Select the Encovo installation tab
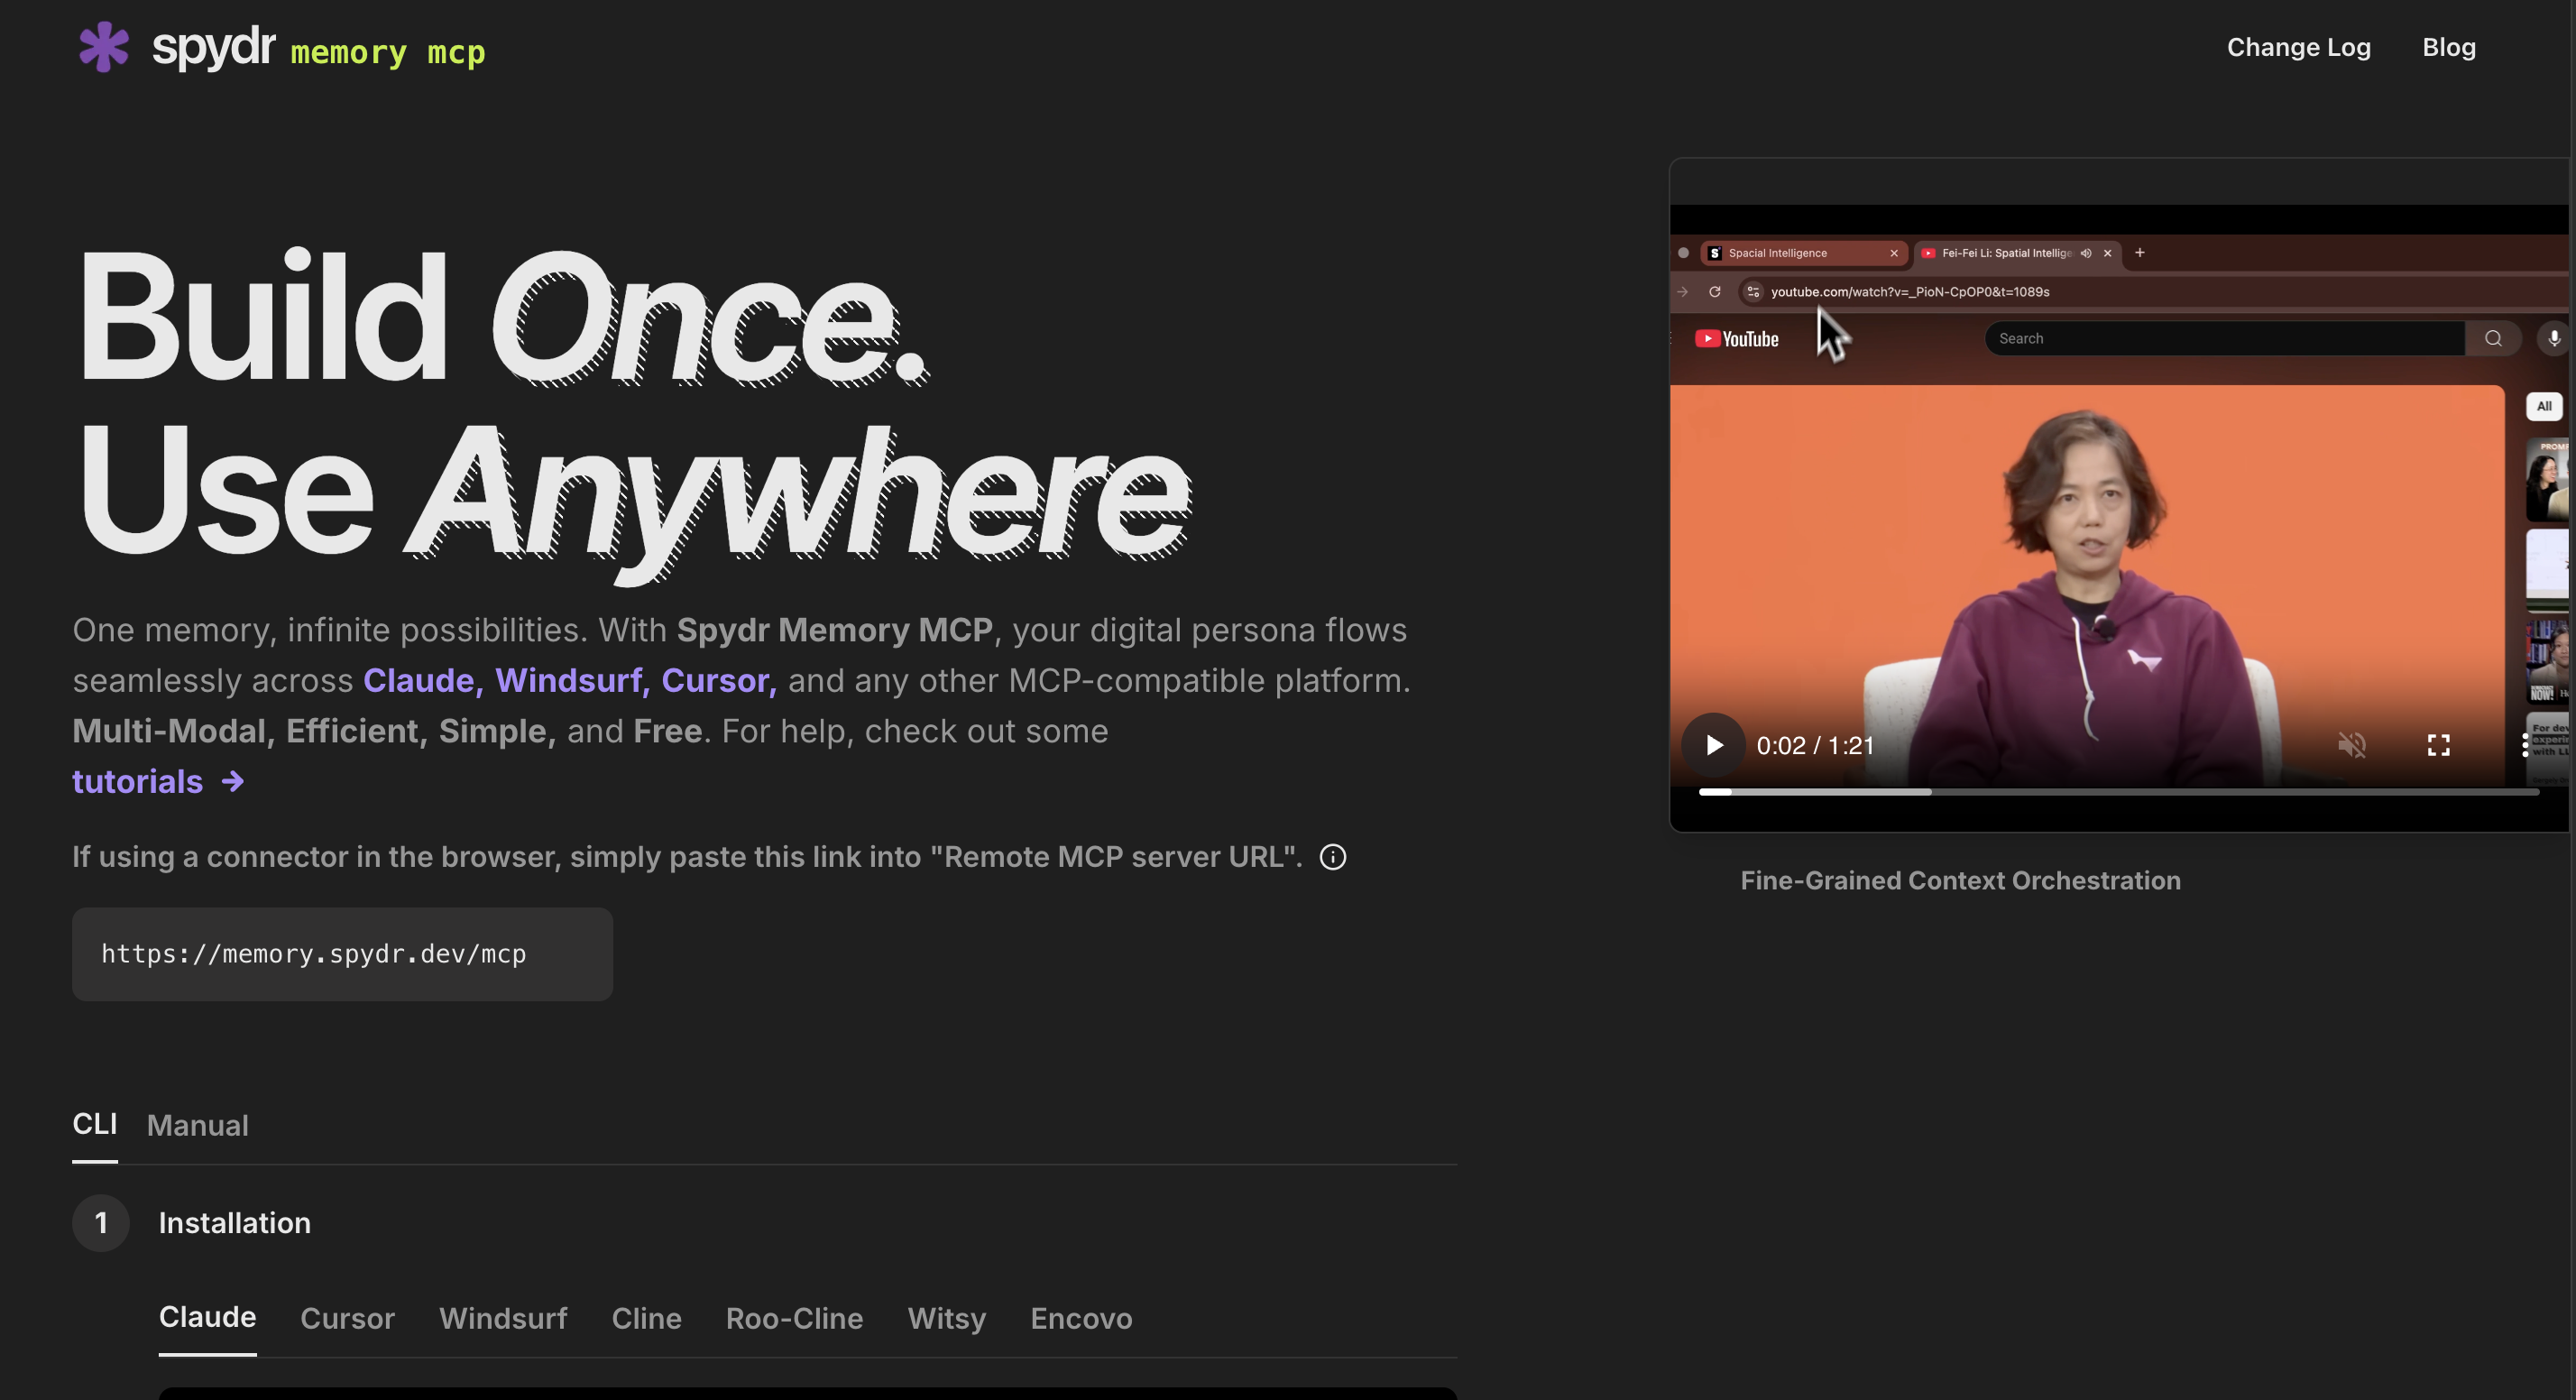Image resolution: width=2576 pixels, height=1400 pixels. click(x=1081, y=1319)
